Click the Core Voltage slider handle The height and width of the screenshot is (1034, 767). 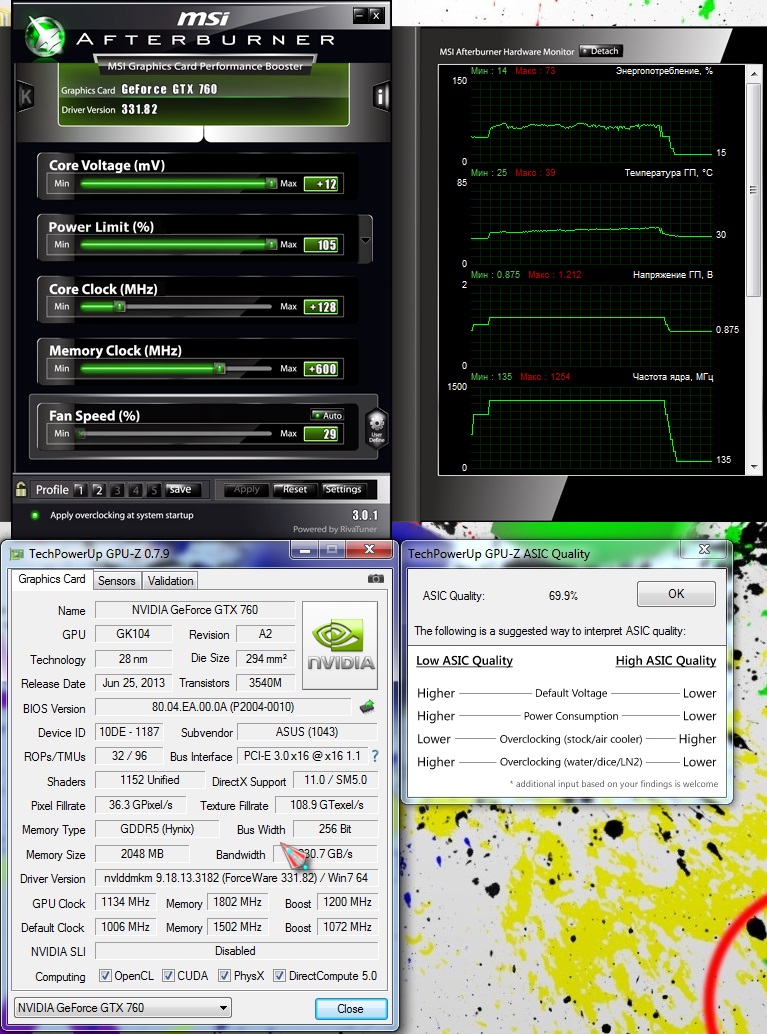(271, 183)
